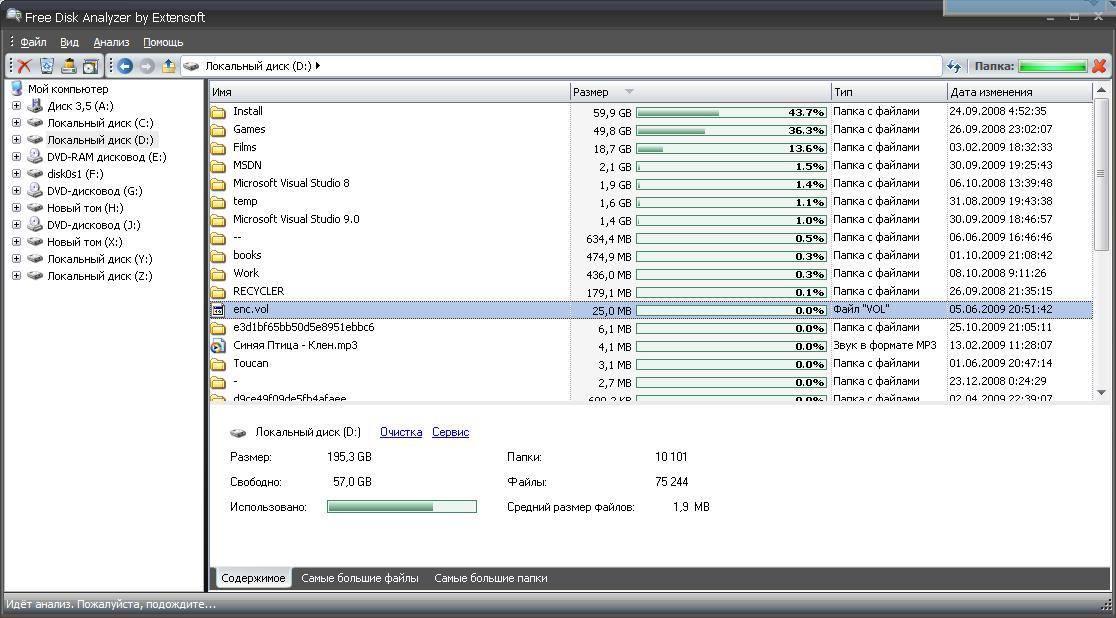Click the 195,3 GB size value
The image size is (1116, 618).
coord(349,457)
